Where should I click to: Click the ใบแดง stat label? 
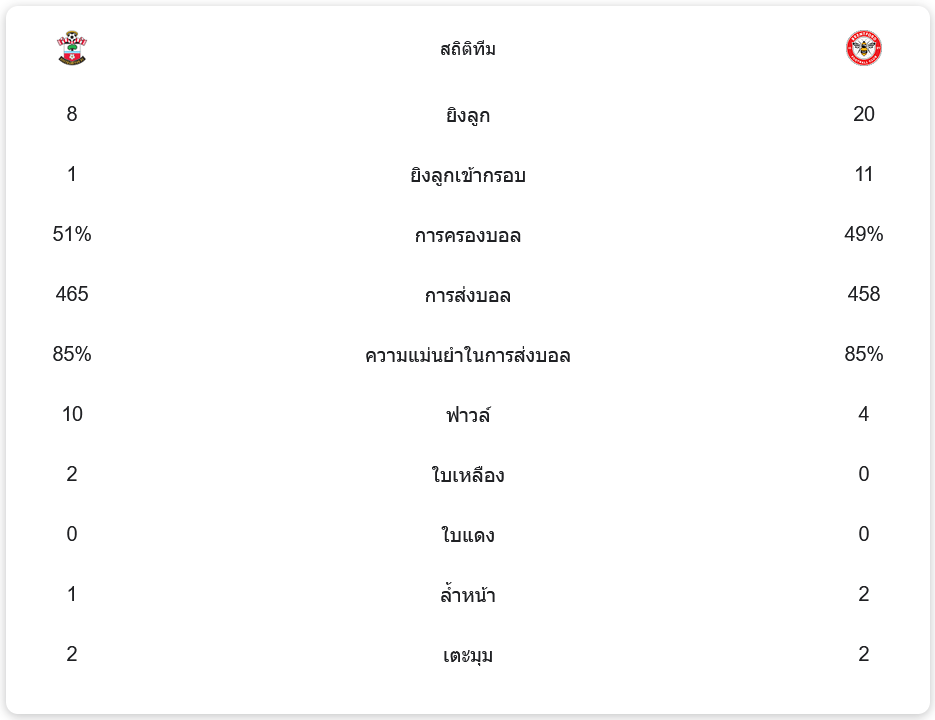click(x=468, y=535)
